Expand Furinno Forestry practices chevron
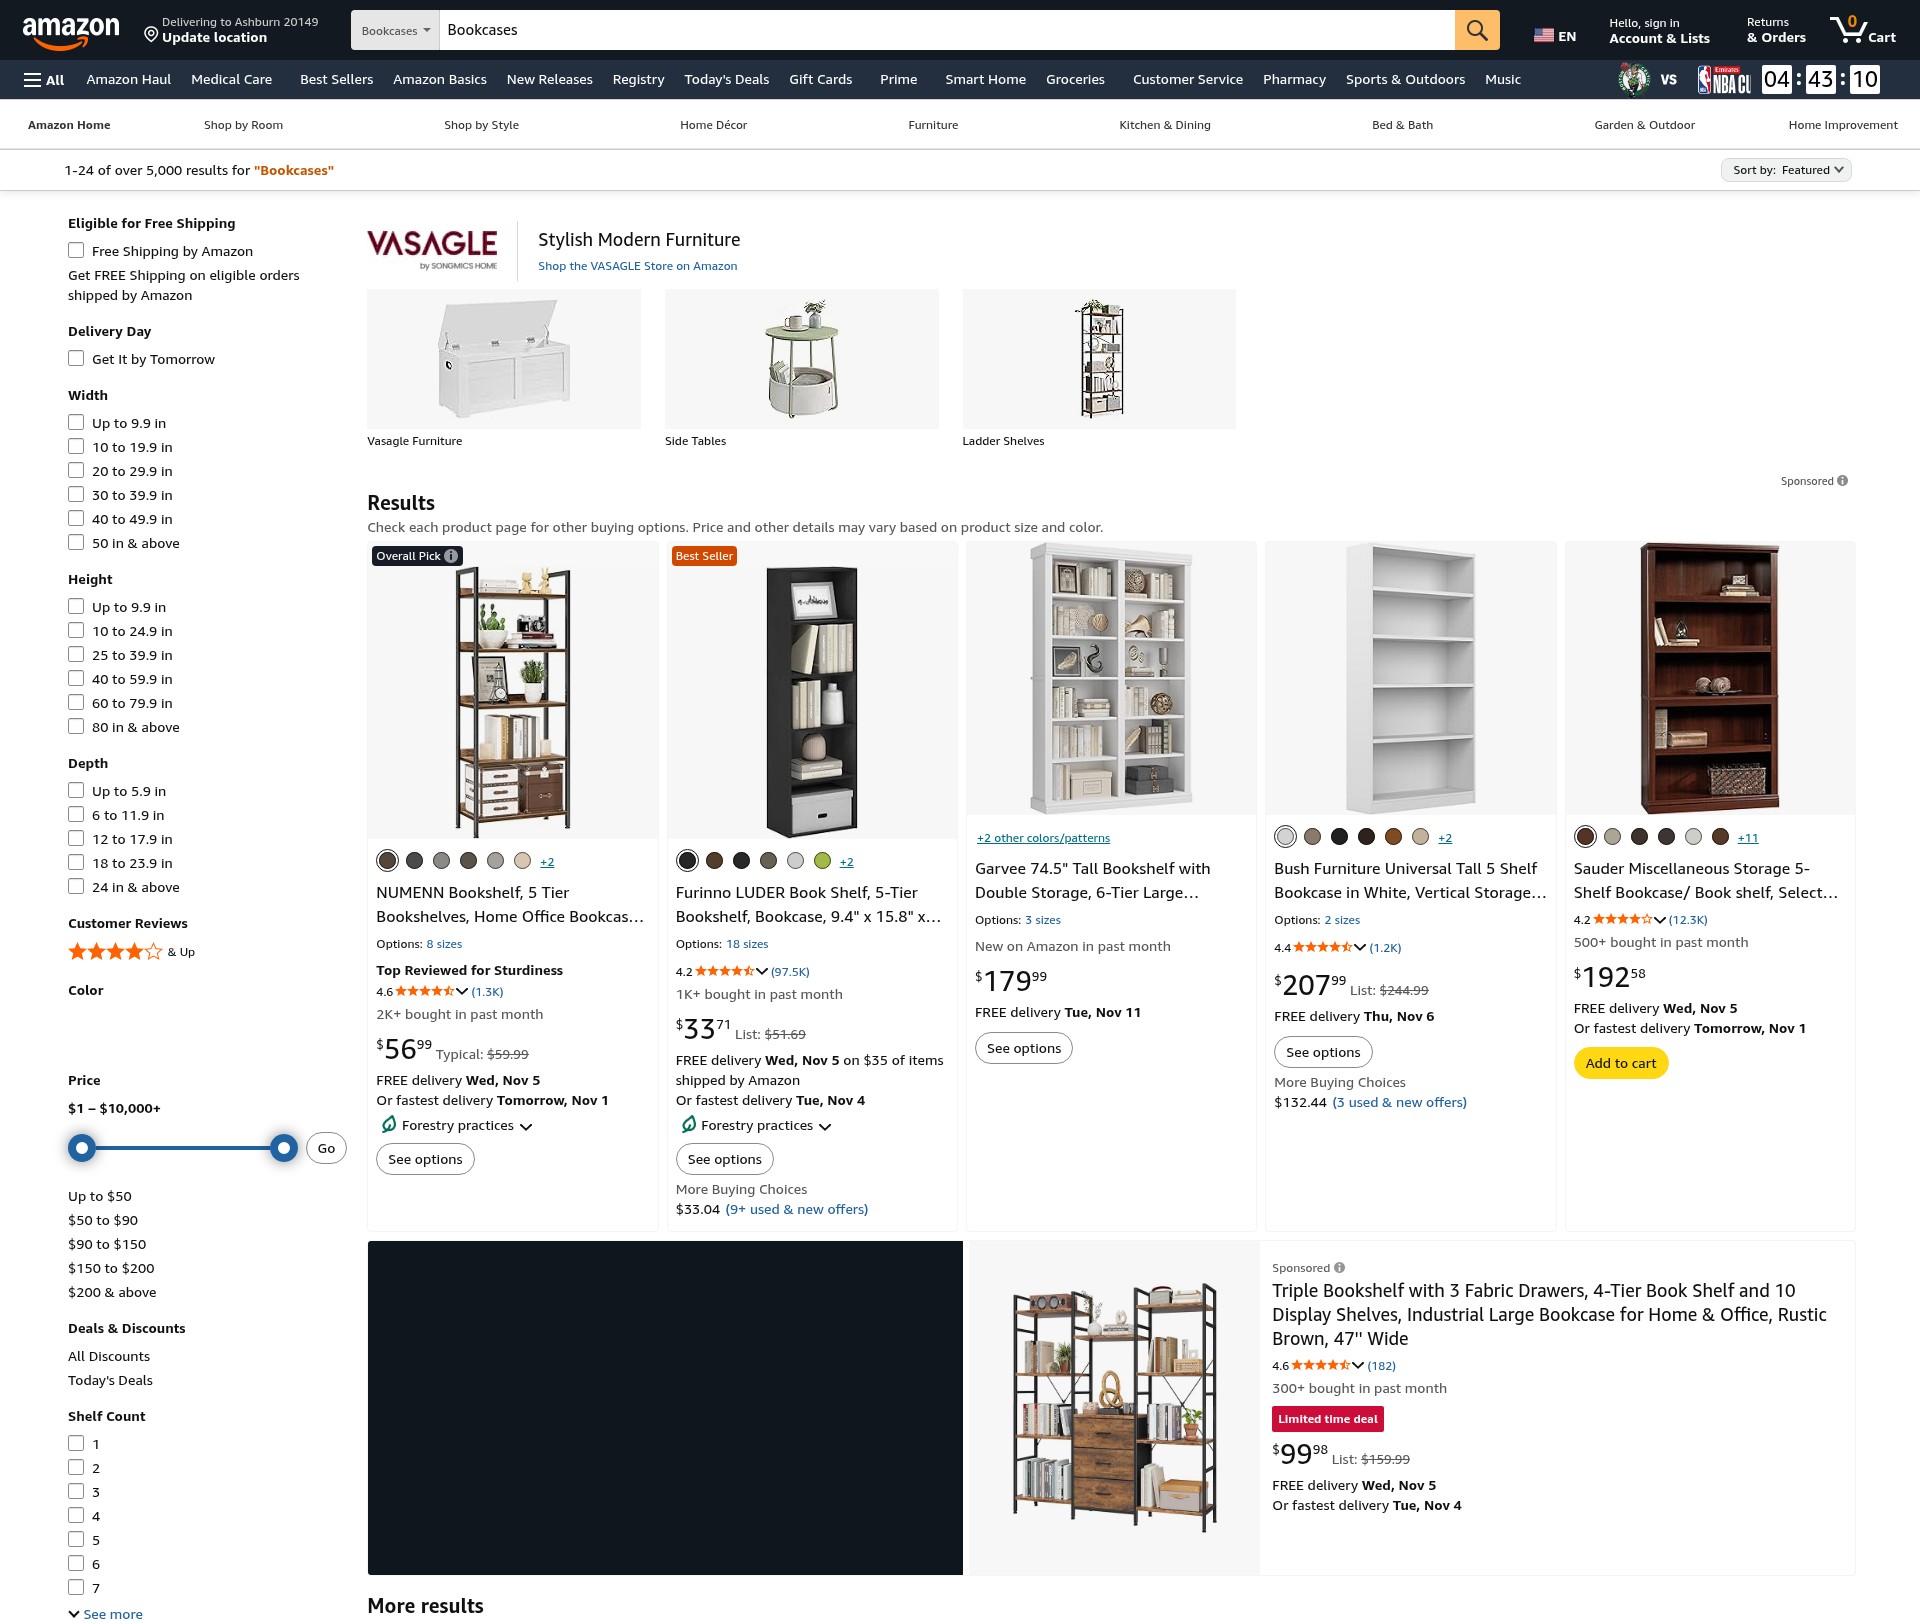The height and width of the screenshot is (1624, 1920). coord(825,1127)
